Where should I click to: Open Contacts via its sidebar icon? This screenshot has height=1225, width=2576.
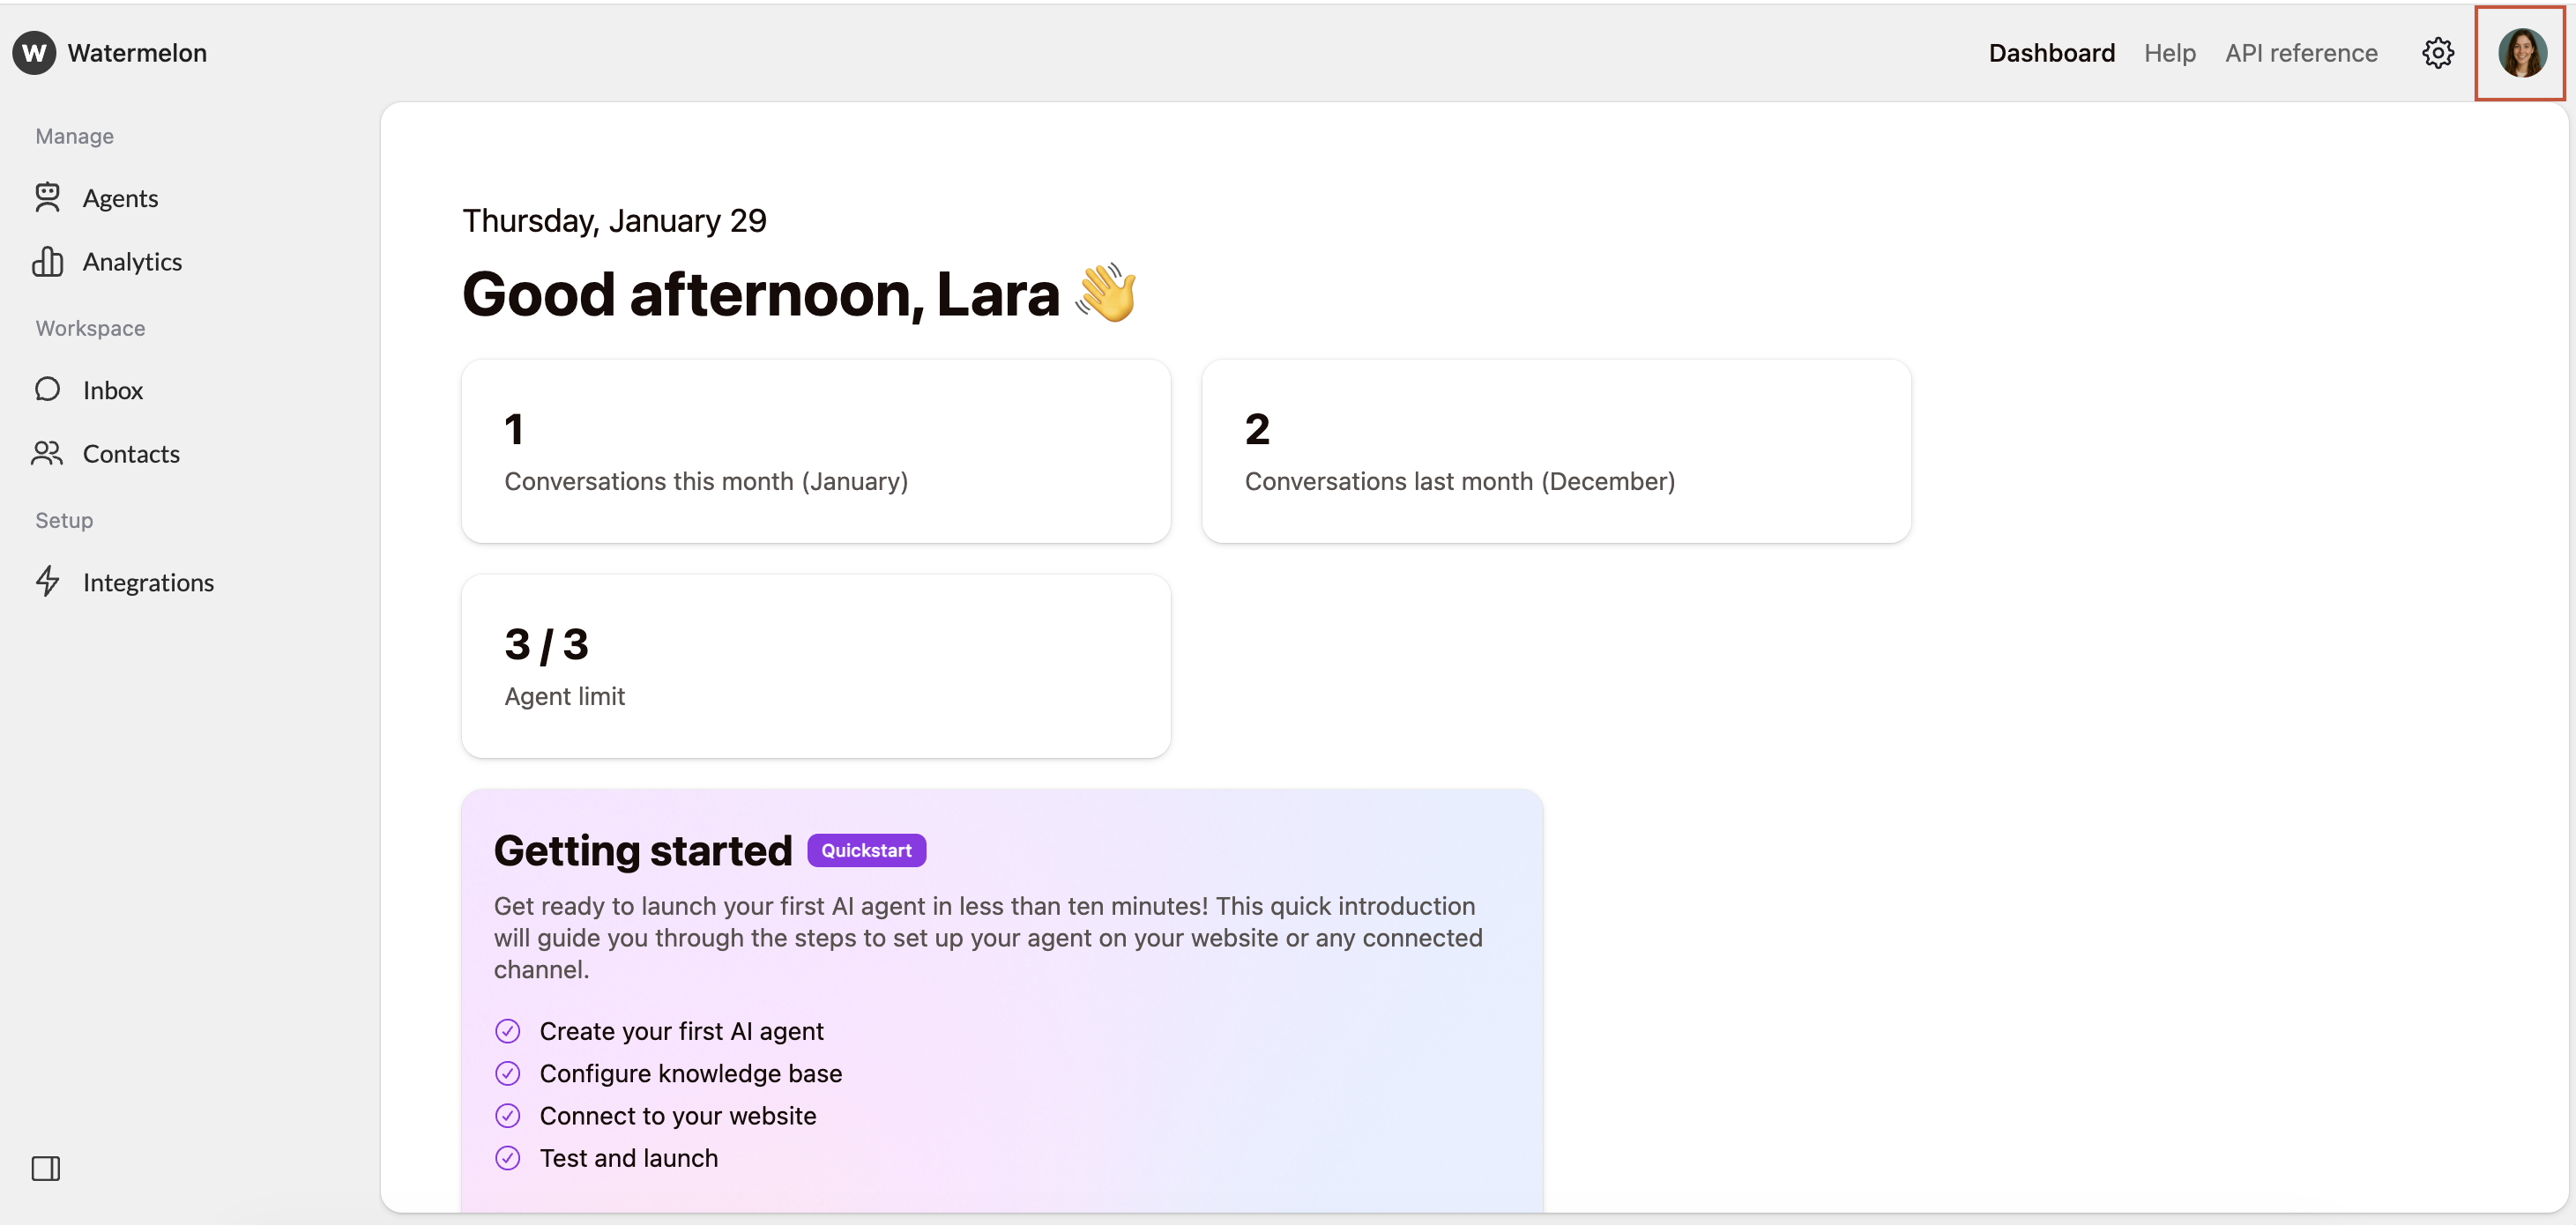(47, 453)
